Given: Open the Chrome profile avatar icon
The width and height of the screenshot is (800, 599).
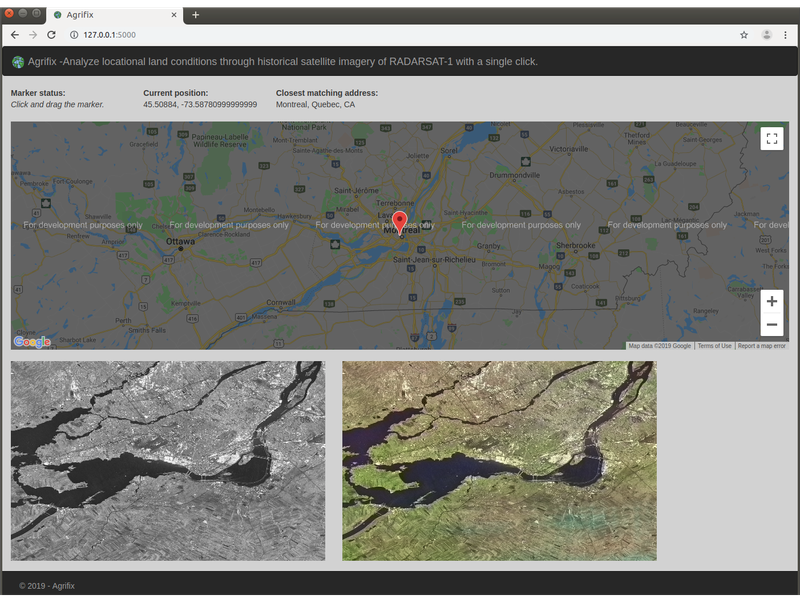Looking at the screenshot, I should 767,34.
